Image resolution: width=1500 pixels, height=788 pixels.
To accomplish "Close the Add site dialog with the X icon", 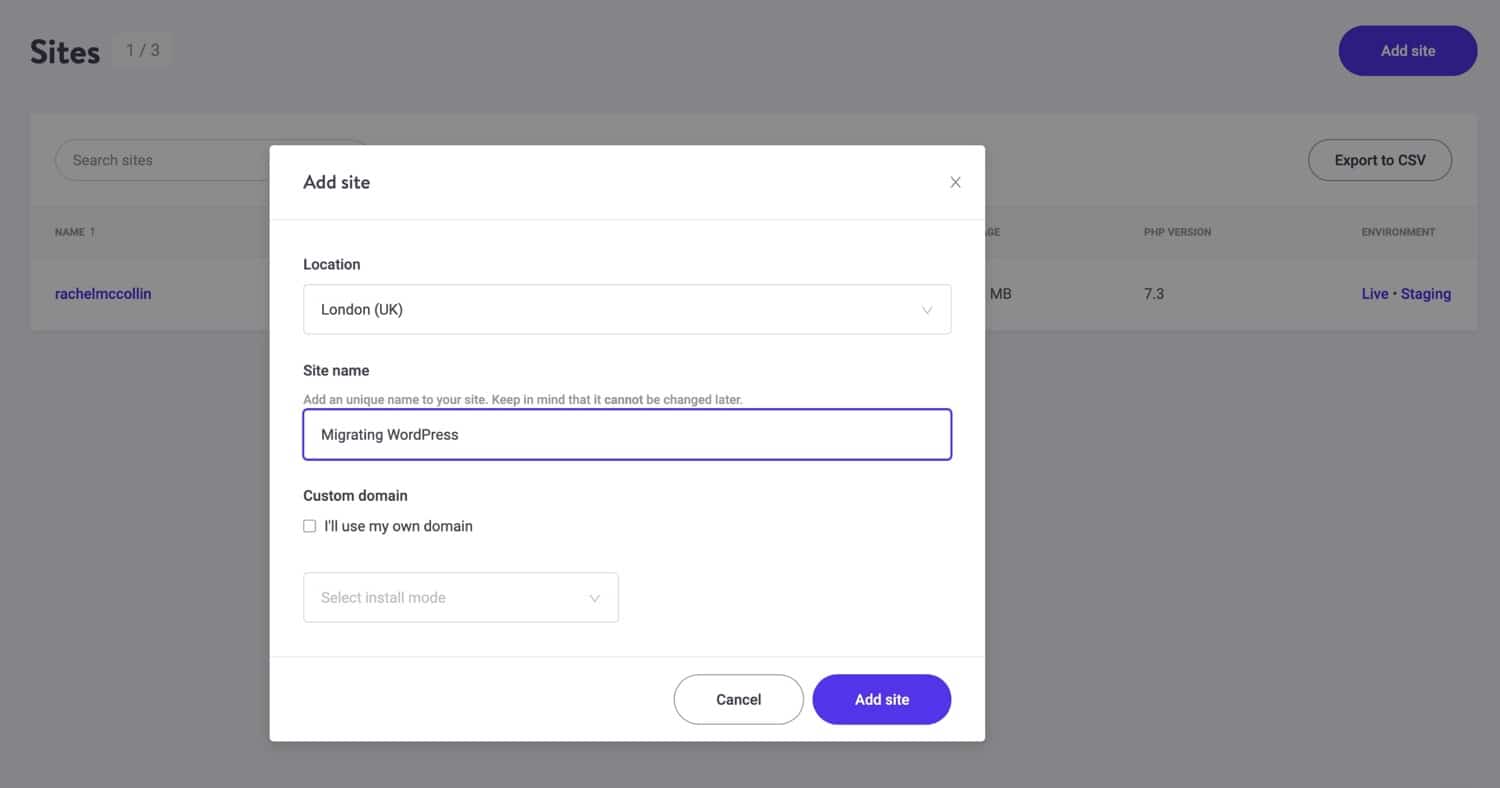I will tap(955, 182).
